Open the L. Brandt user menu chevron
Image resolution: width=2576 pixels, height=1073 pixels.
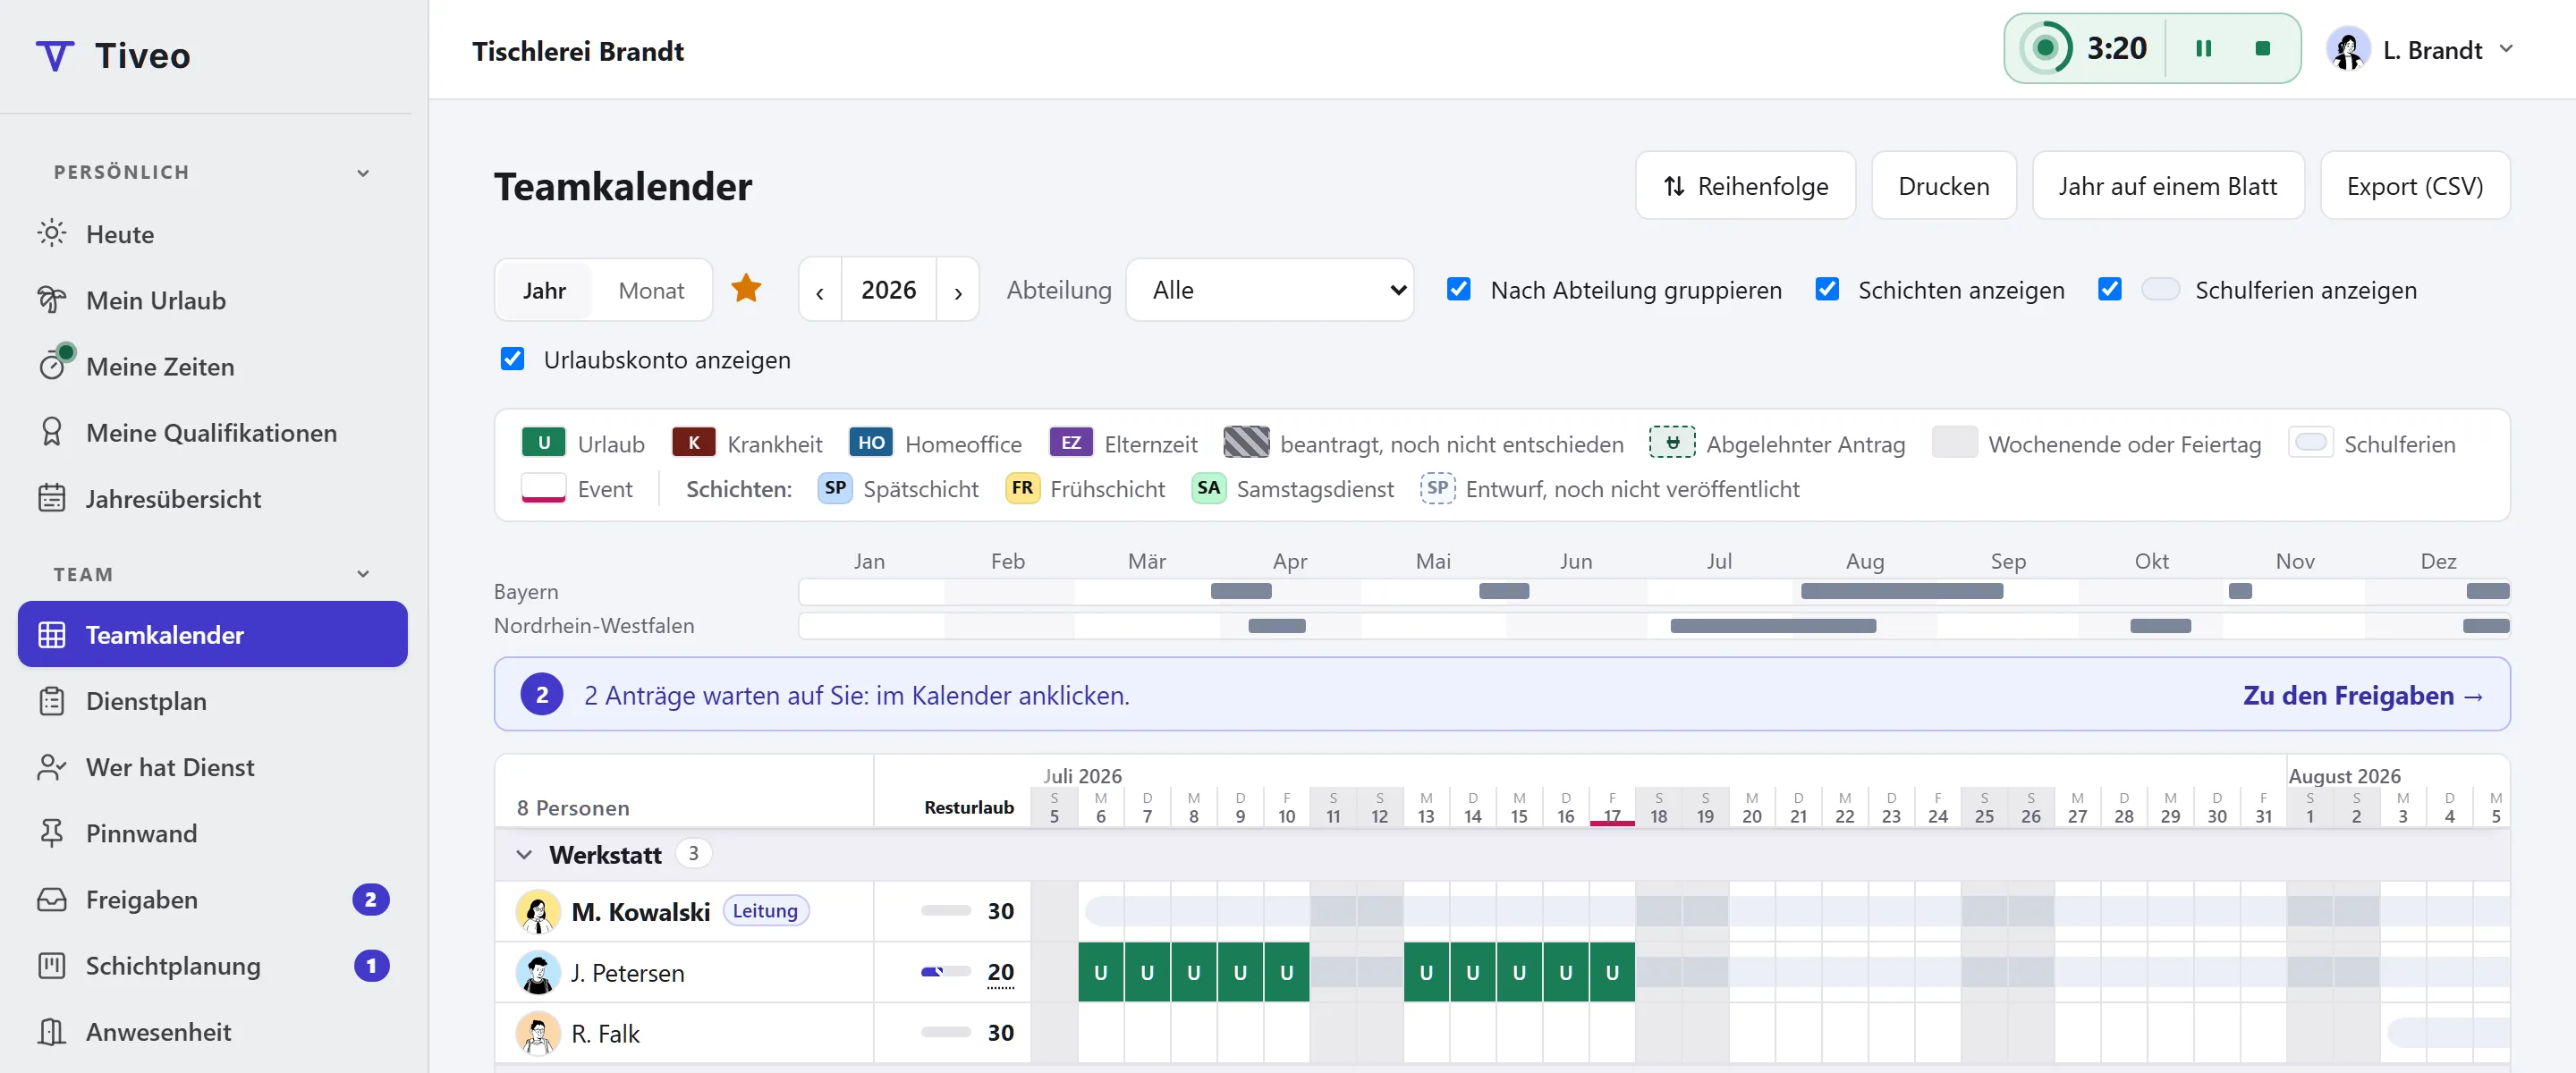pos(2506,49)
